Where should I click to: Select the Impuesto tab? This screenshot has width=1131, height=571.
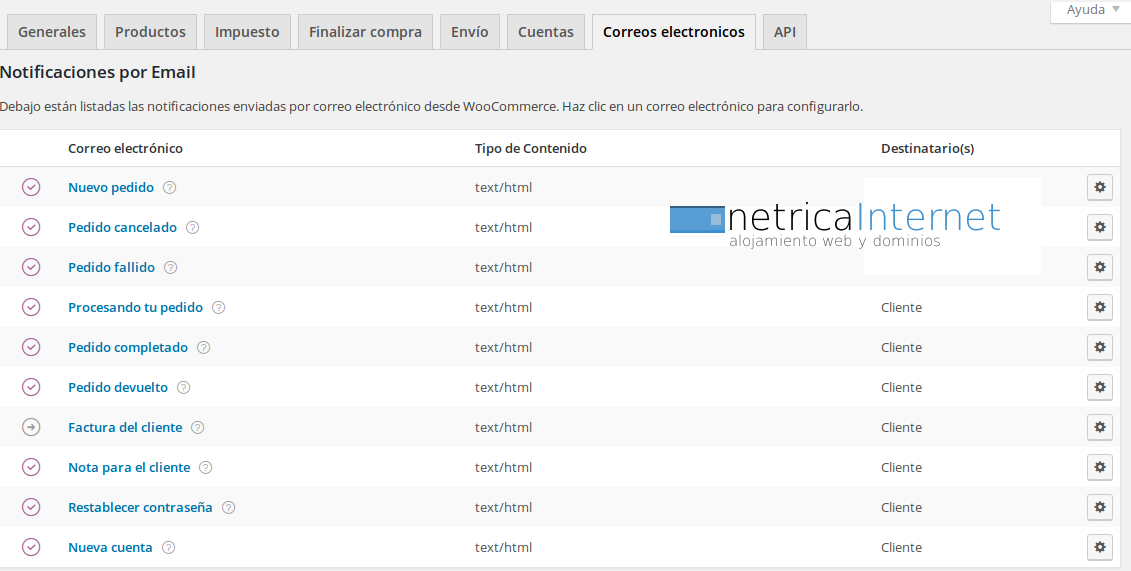pos(247,32)
